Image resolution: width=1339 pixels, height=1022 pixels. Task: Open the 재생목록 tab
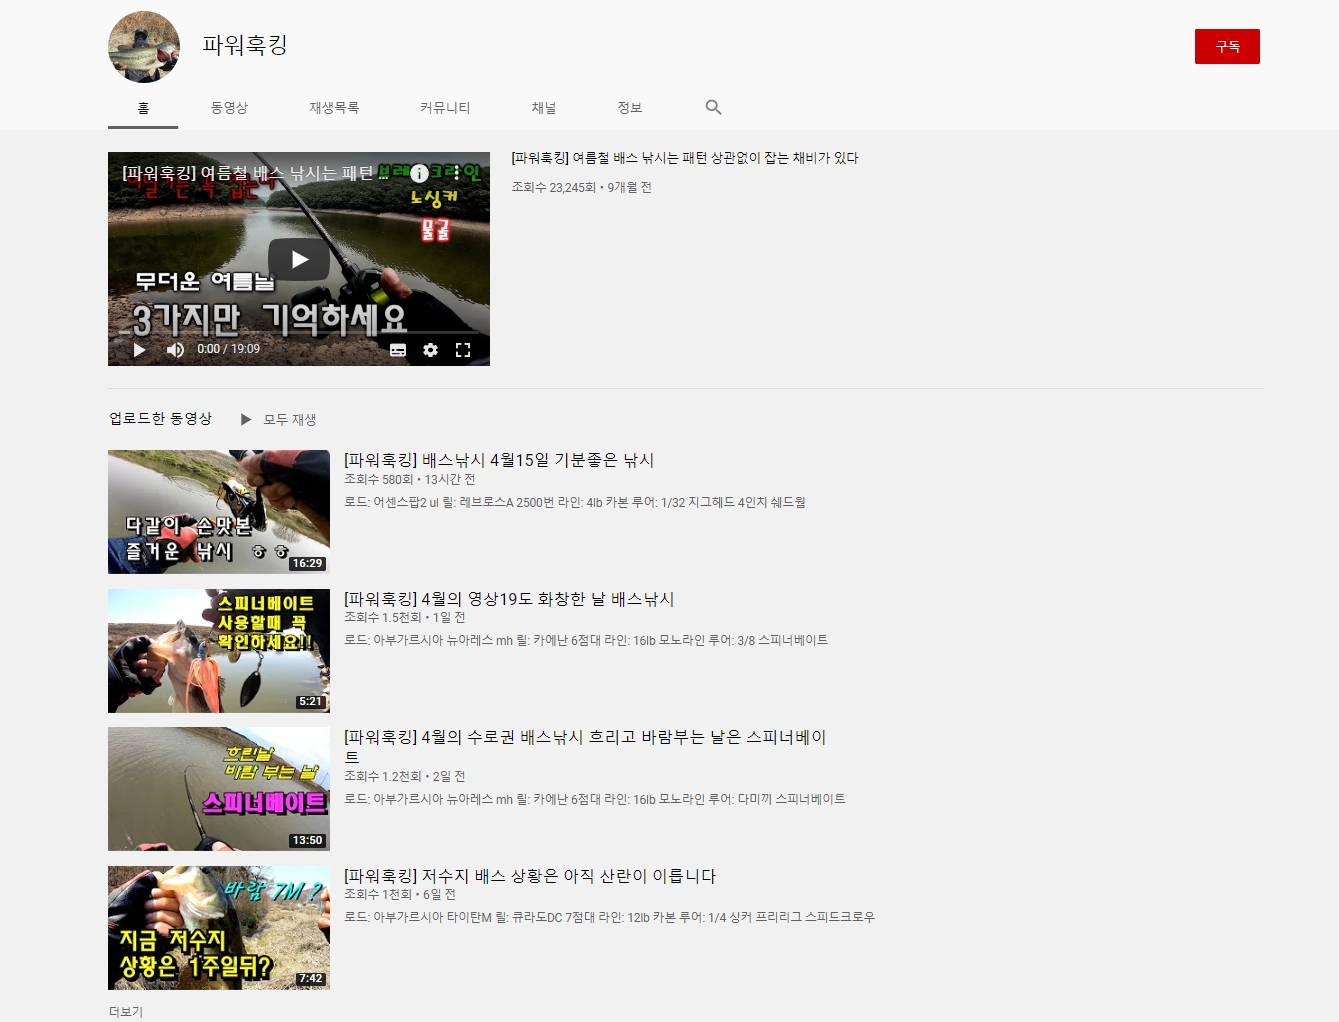click(334, 108)
